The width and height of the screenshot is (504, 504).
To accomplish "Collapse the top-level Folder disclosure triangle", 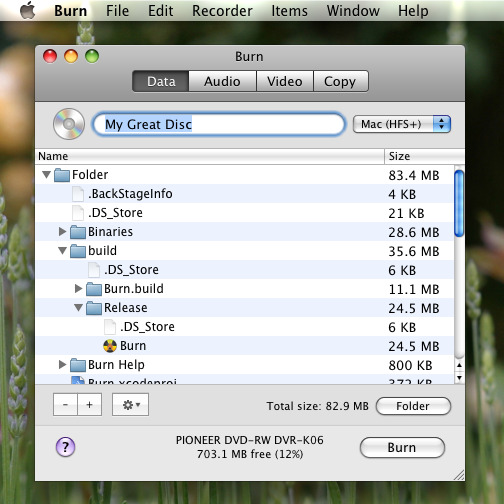I will [x=47, y=174].
